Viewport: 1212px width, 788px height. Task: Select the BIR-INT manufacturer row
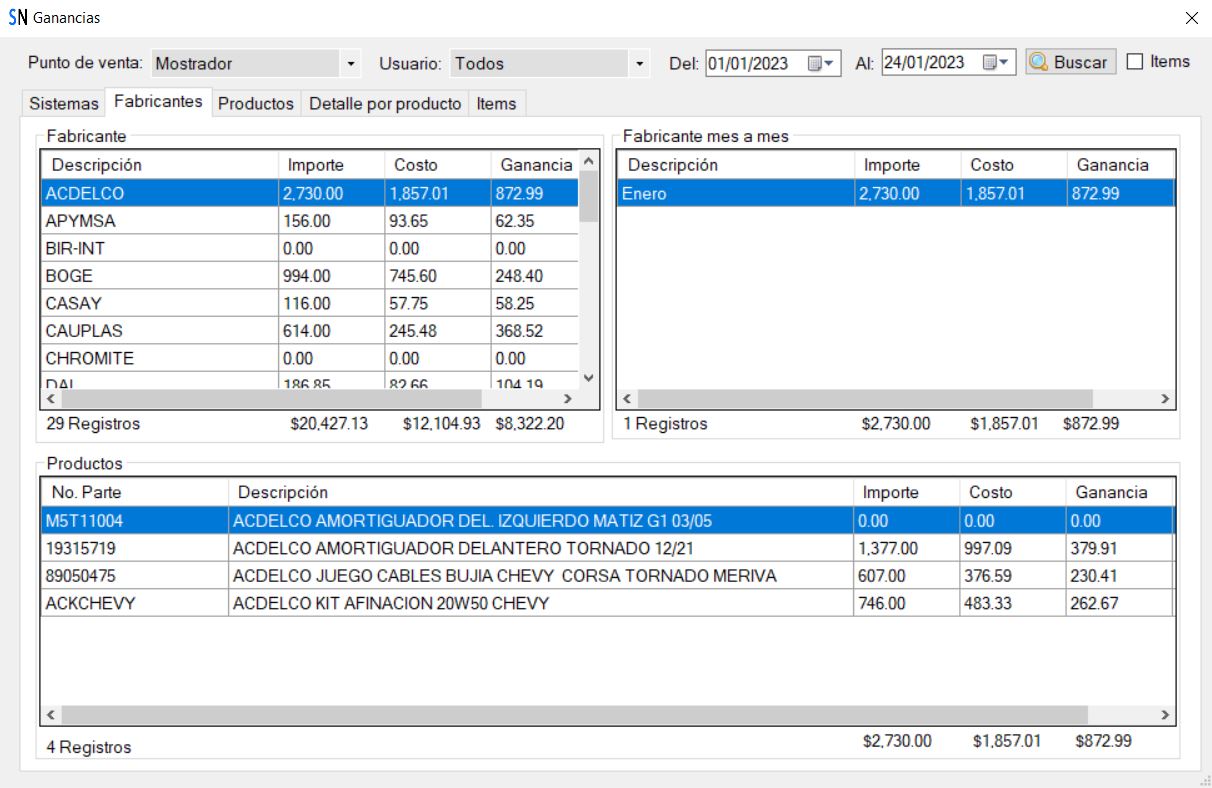(310, 248)
